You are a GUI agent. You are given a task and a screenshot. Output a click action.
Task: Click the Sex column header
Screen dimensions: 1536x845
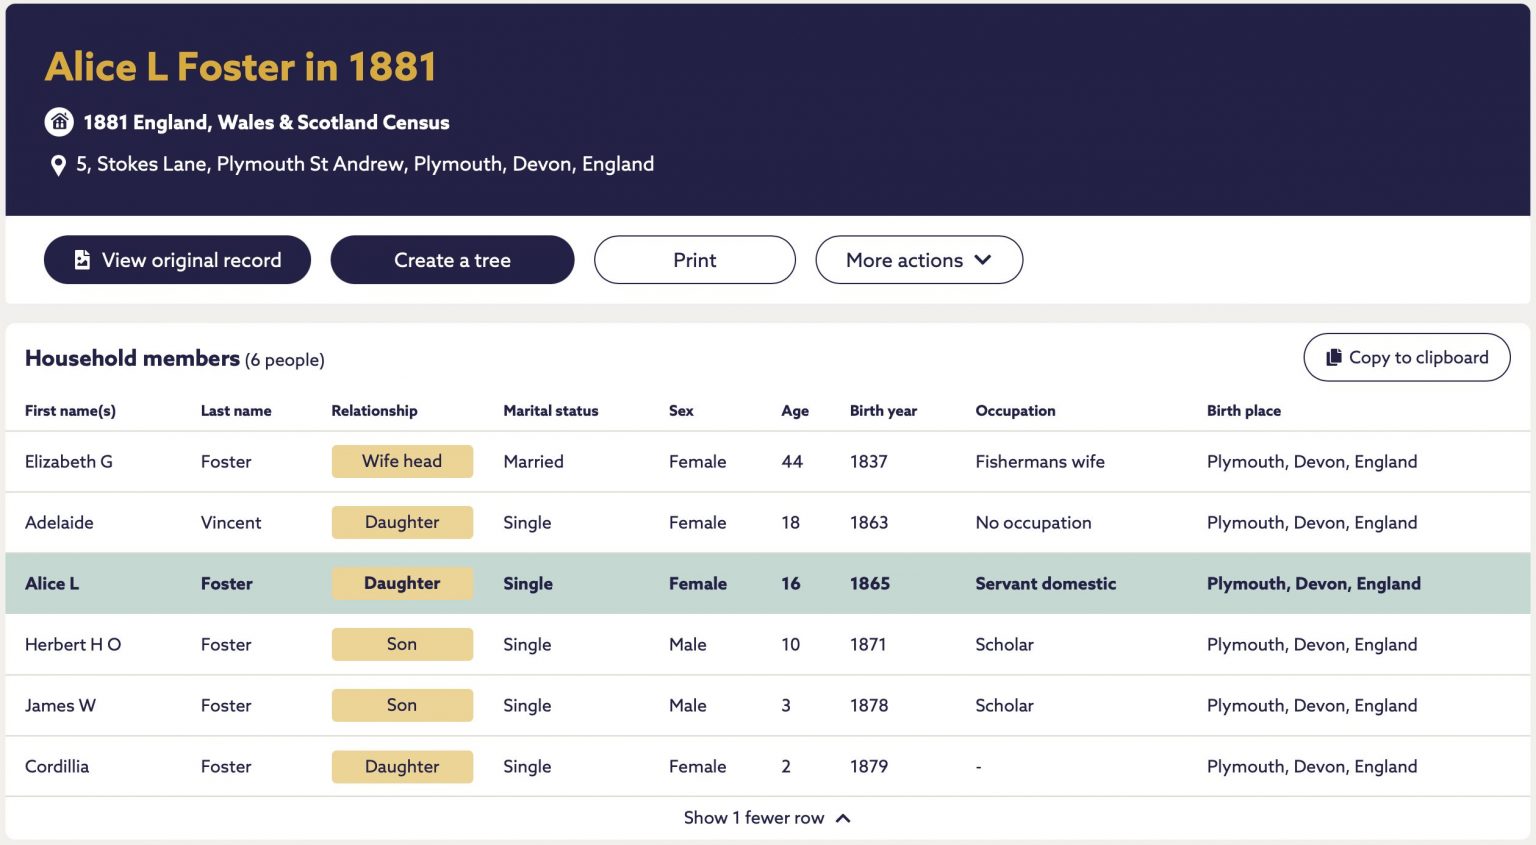pyautogui.click(x=681, y=411)
